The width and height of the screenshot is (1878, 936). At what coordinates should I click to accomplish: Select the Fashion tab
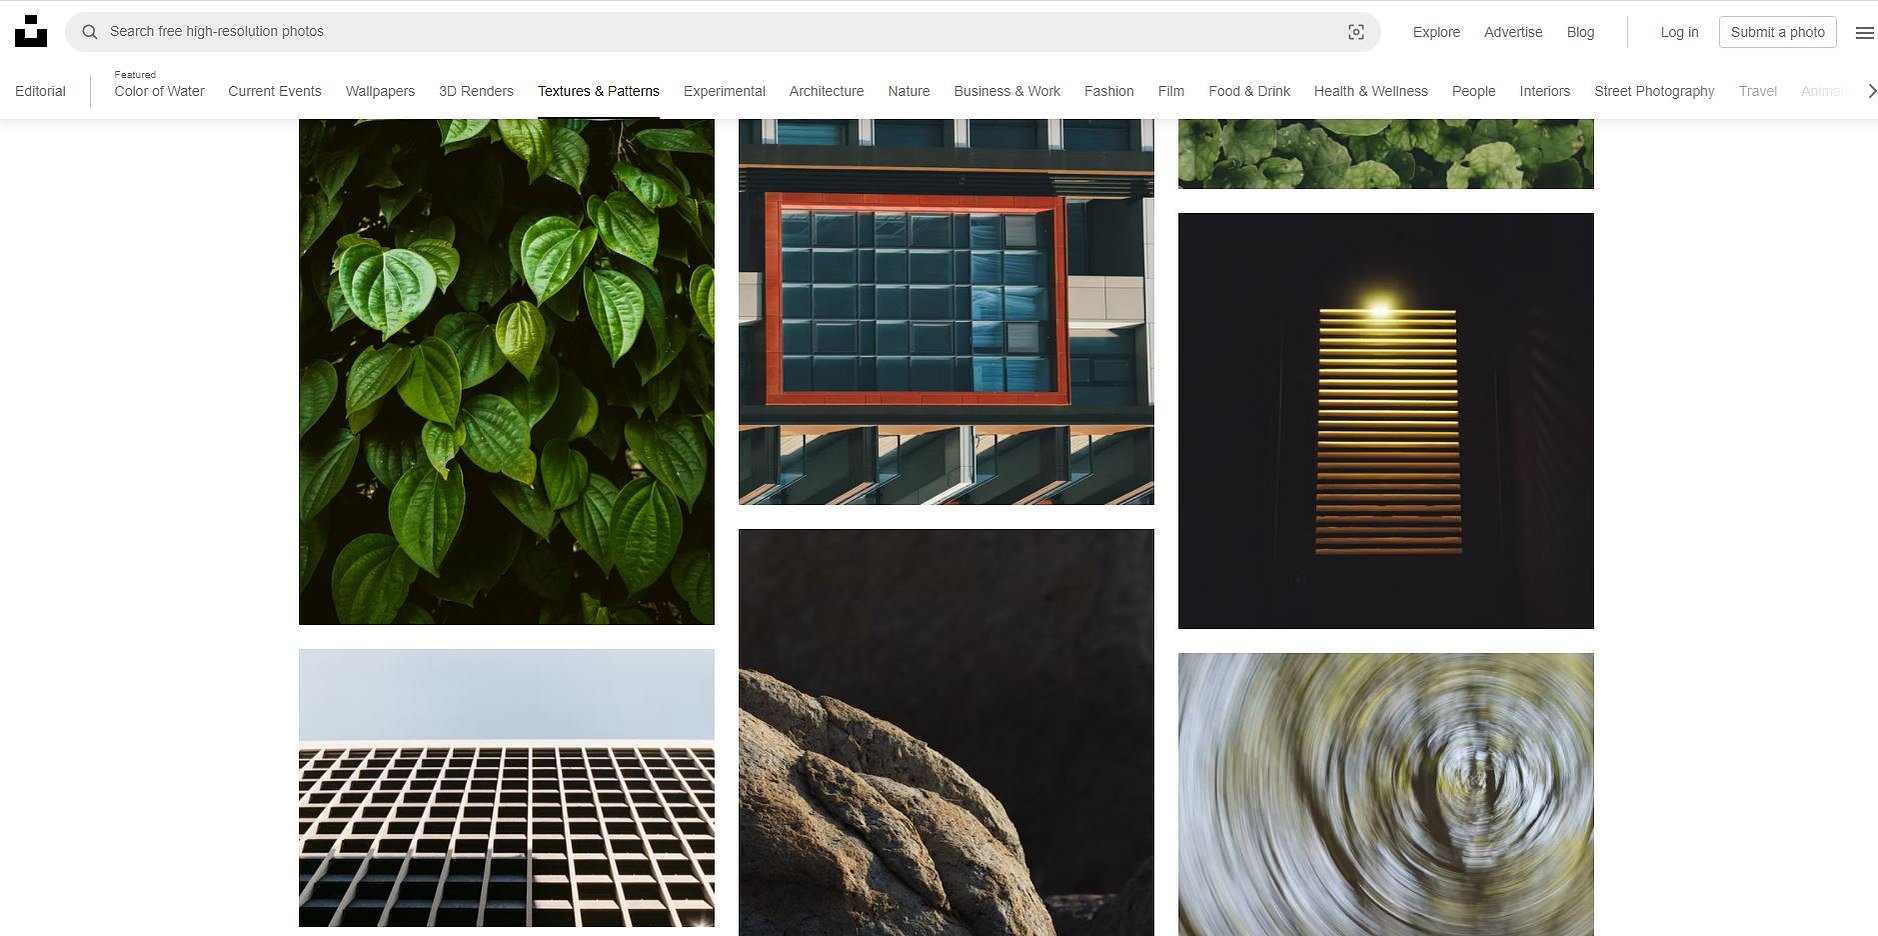(x=1109, y=91)
